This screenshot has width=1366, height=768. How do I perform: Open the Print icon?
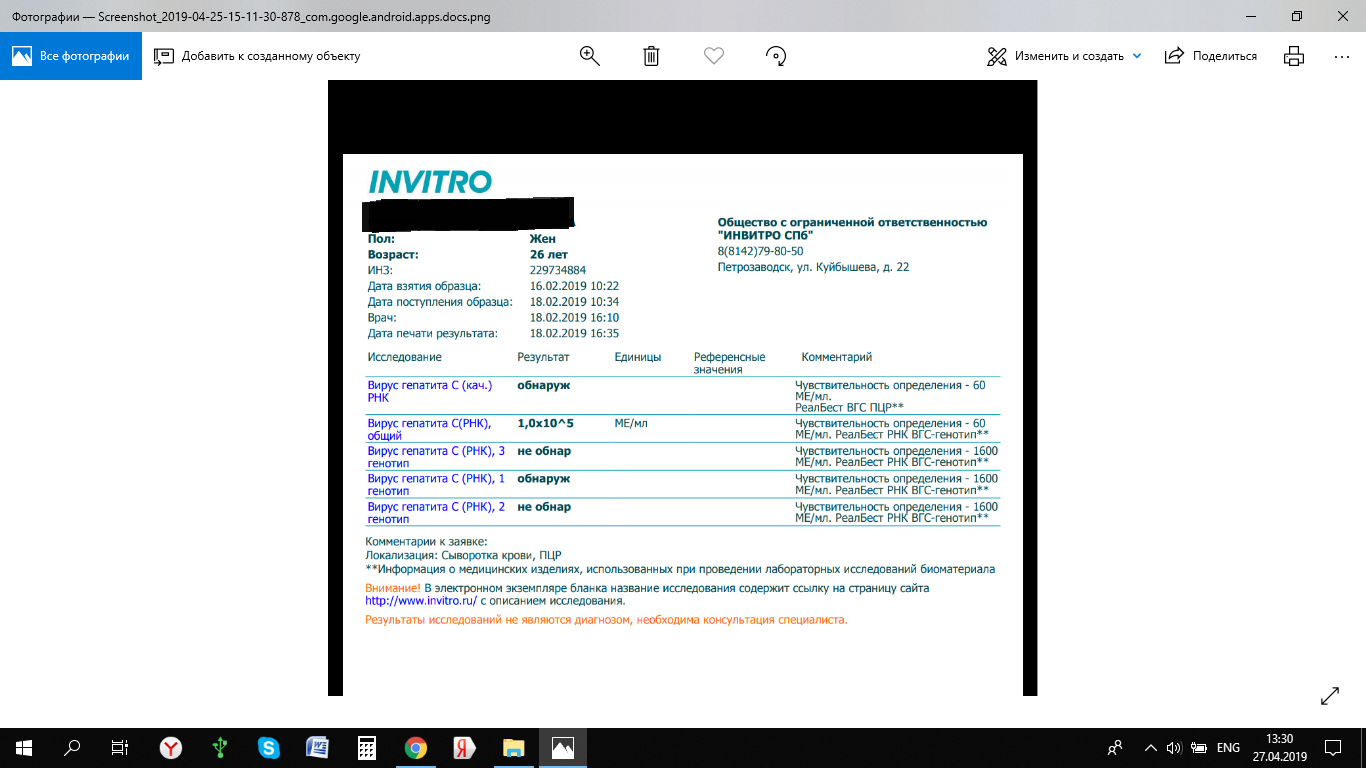[1294, 56]
